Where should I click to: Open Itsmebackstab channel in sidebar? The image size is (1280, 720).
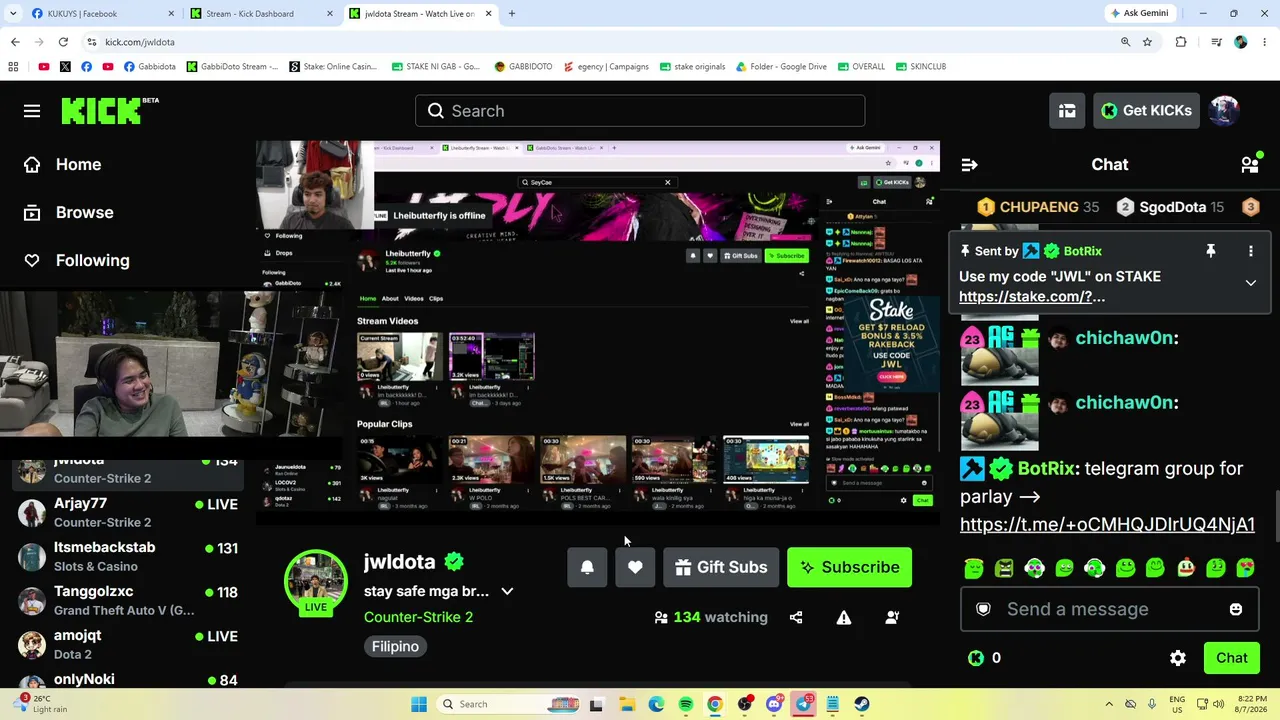coord(128,557)
